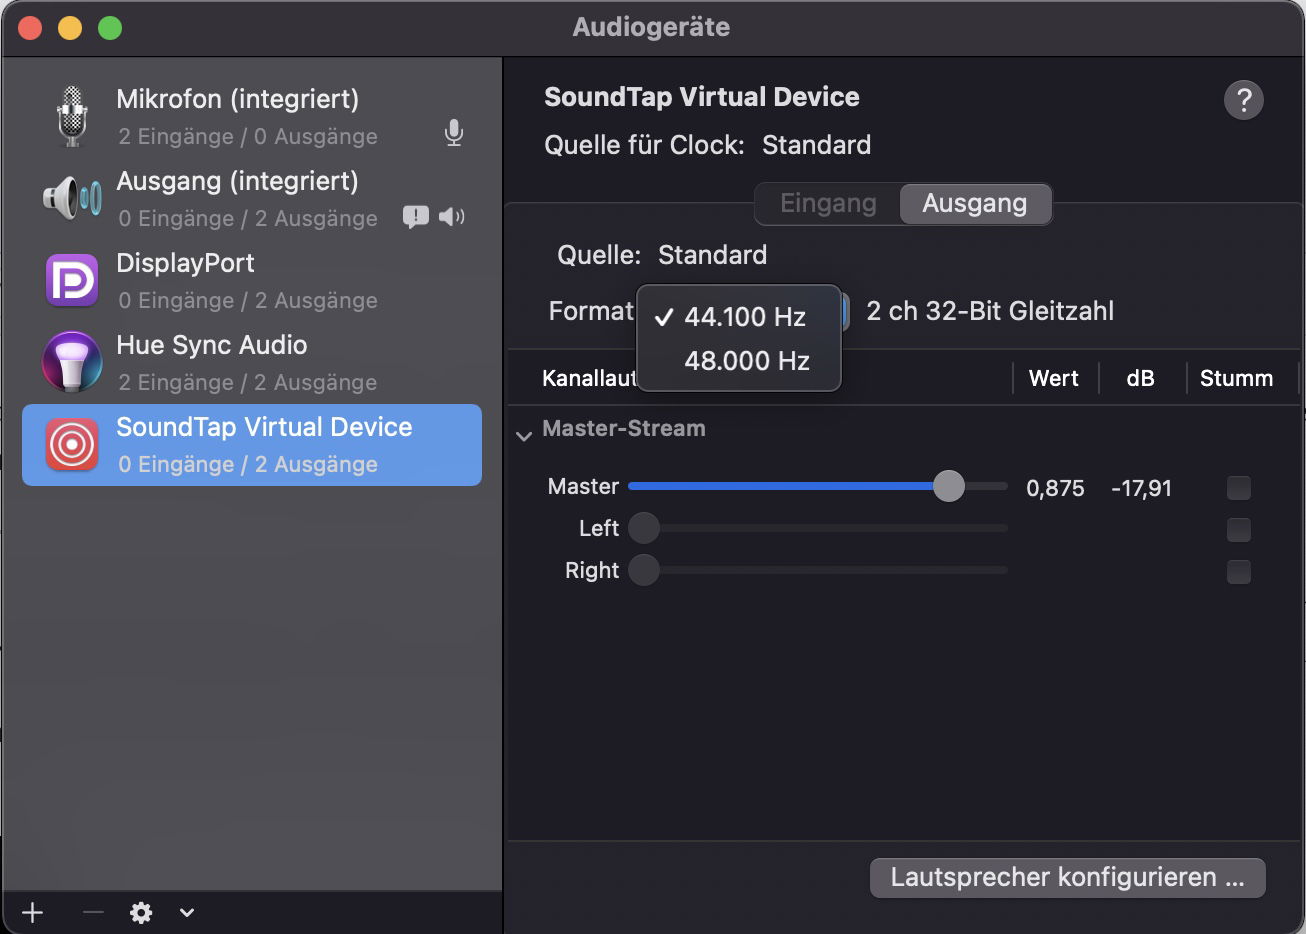Click the small speaker output indicator icon

452,217
